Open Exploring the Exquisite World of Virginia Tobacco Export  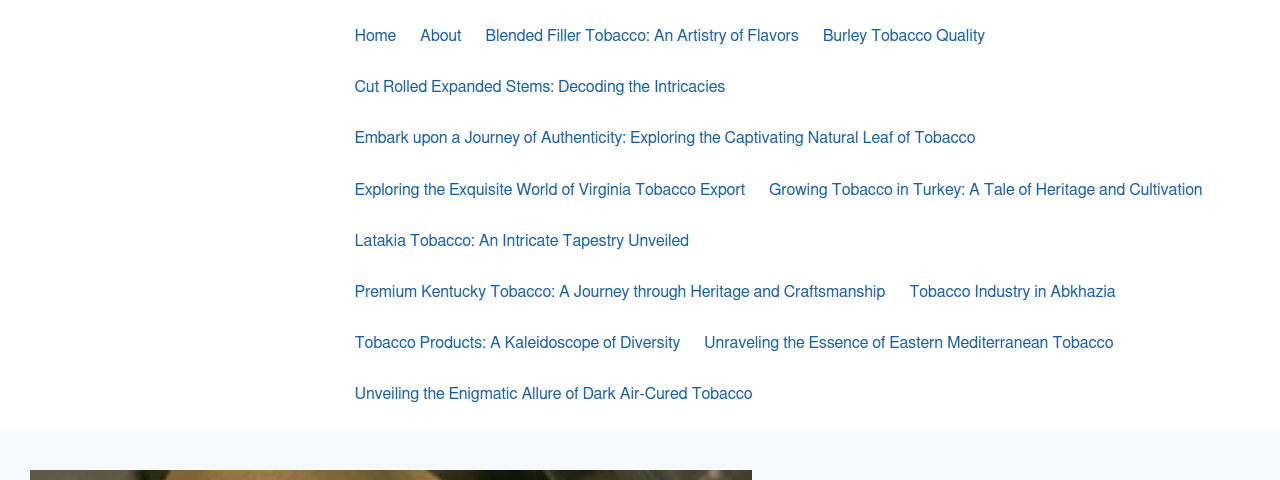pyautogui.click(x=550, y=190)
